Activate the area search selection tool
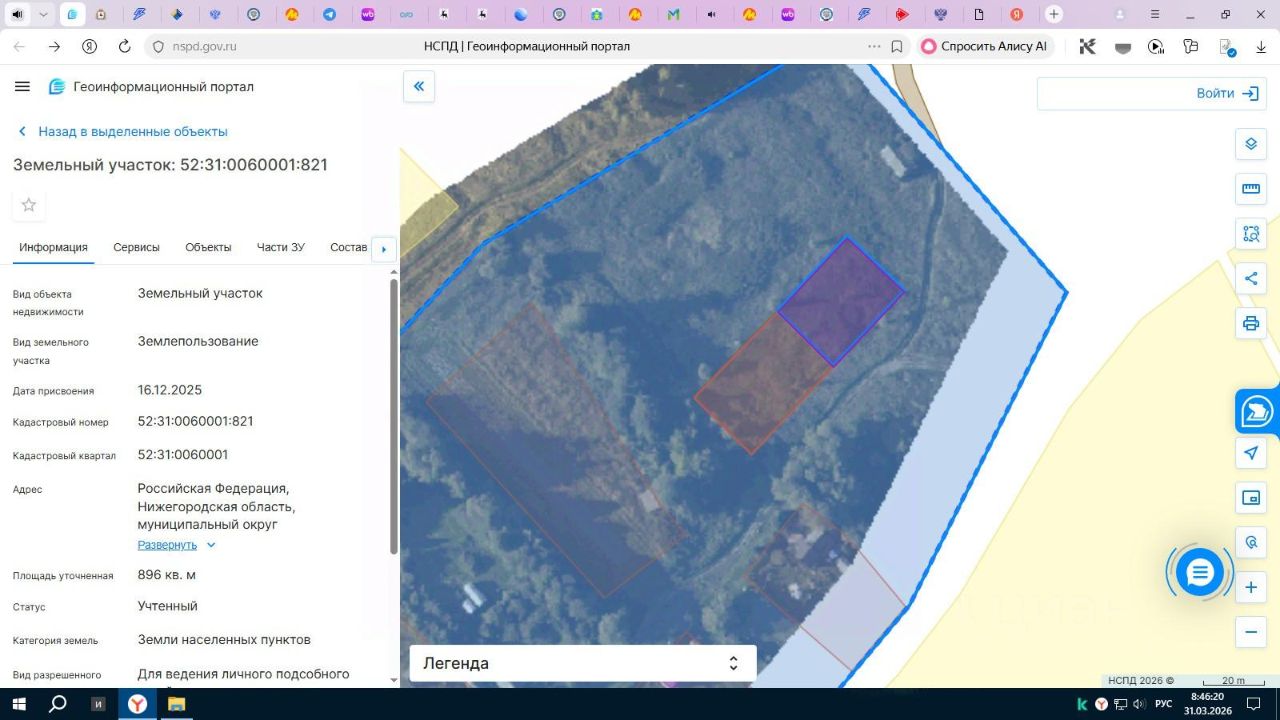Screen dimensions: 1280x720 click(1250, 234)
